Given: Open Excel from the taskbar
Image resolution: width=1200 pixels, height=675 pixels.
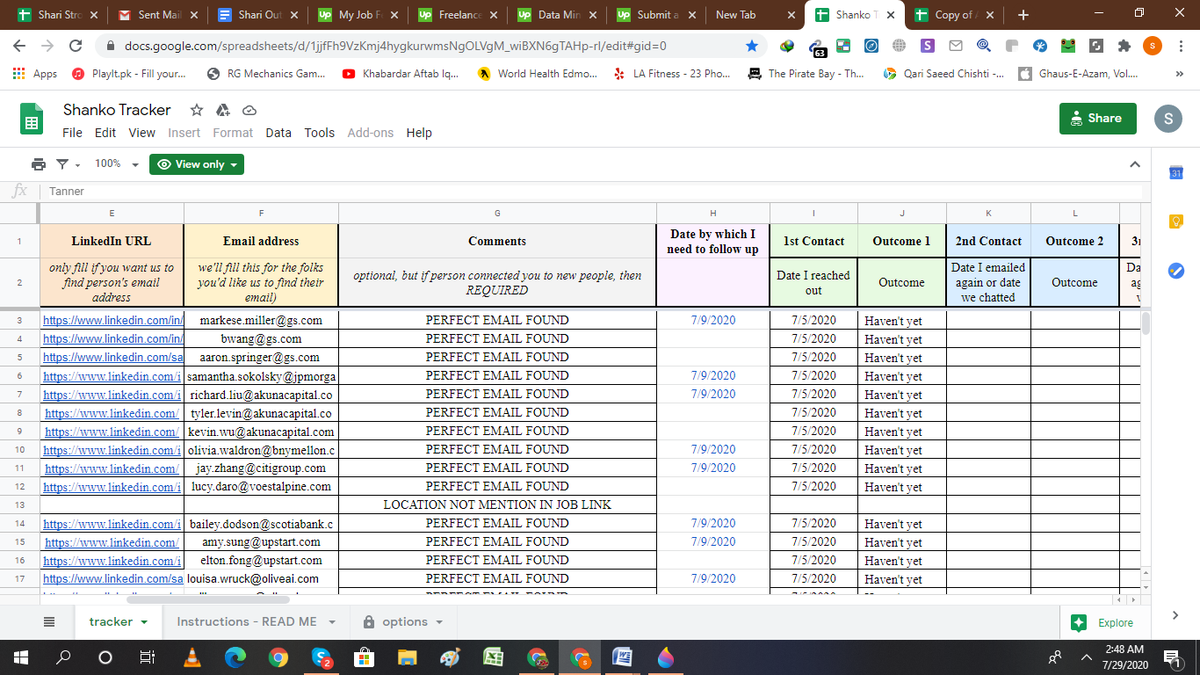Looking at the screenshot, I should click(493, 657).
